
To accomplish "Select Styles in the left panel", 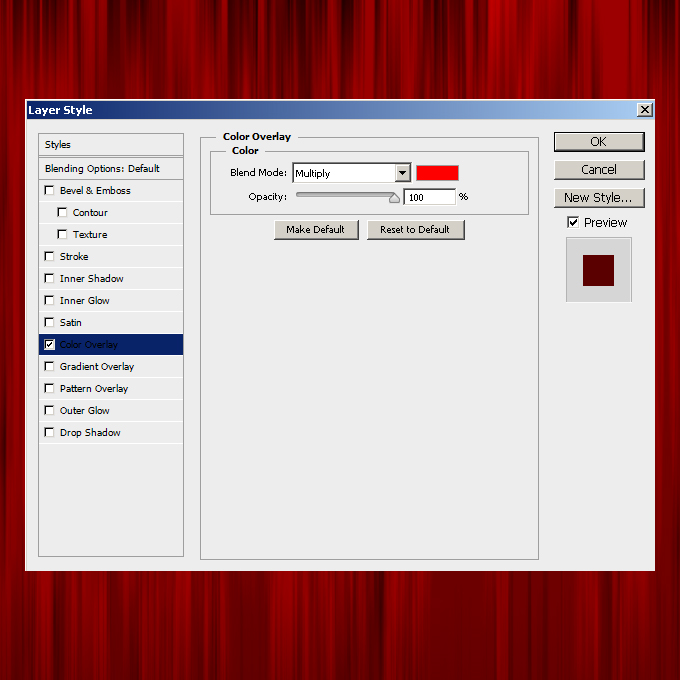I will tap(111, 145).
